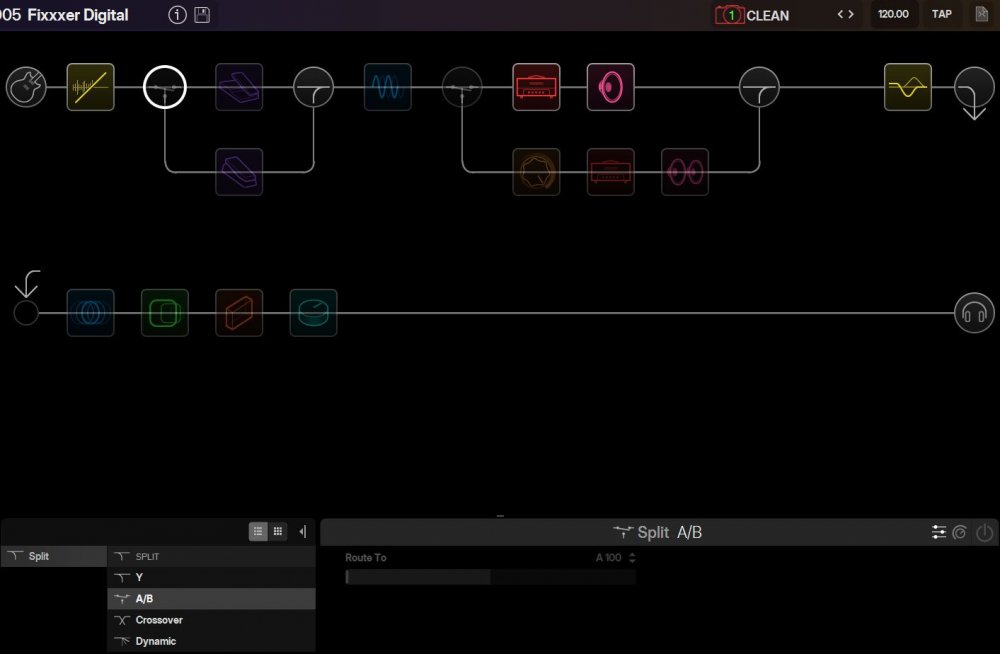Choose the A/B split type

pos(212,598)
